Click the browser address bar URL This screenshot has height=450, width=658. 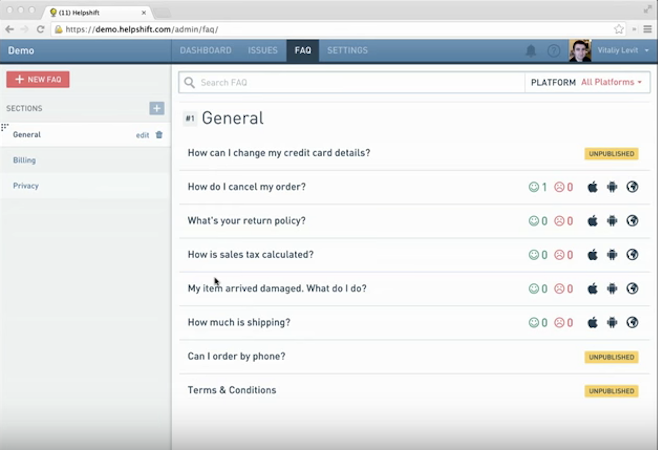(x=142, y=29)
